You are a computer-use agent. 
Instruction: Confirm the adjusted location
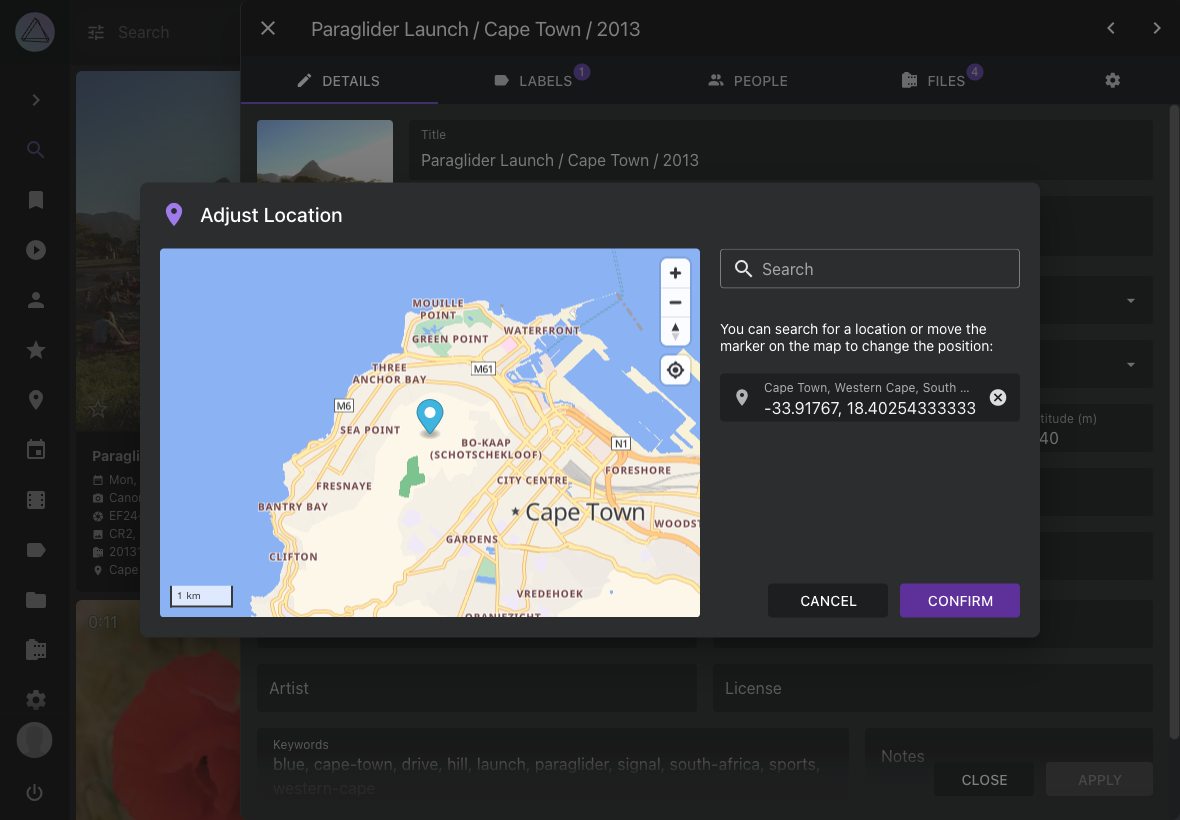click(959, 600)
